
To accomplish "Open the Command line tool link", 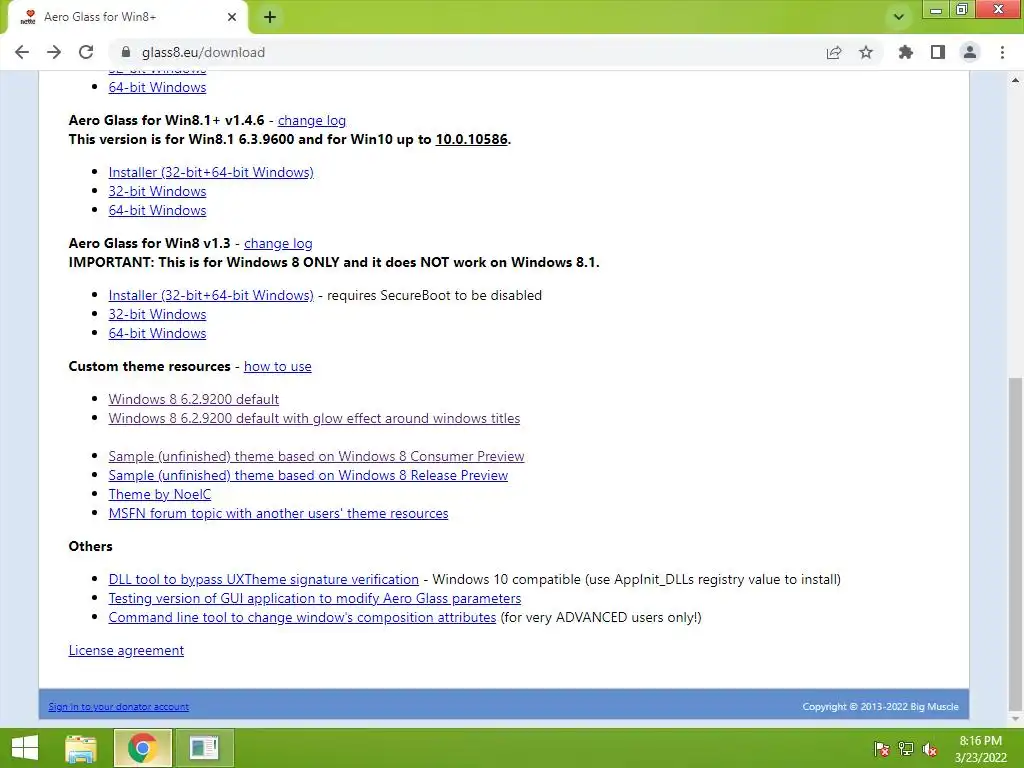I will 302,617.
